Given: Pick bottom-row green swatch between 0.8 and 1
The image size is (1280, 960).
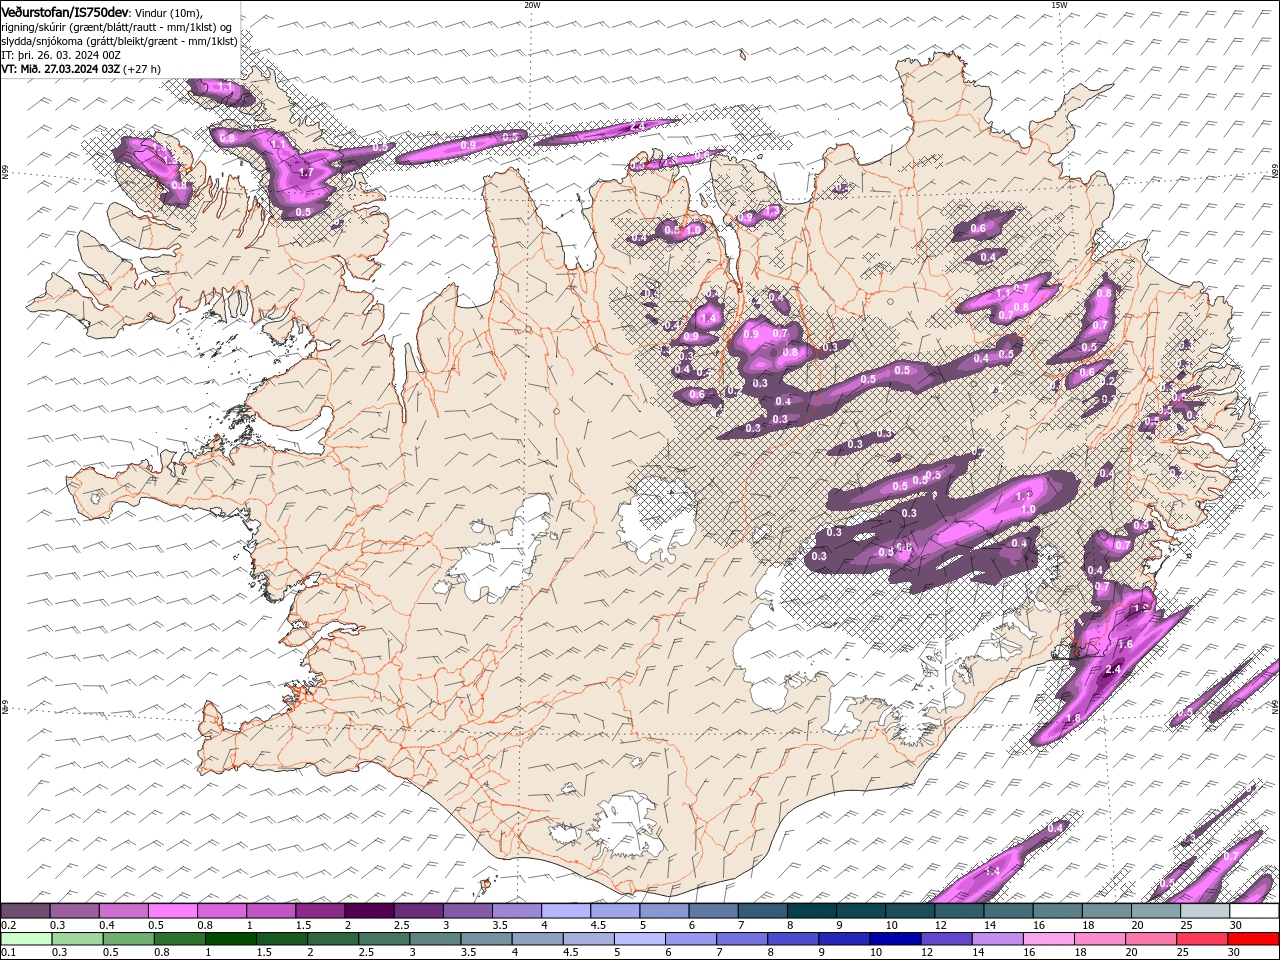Looking at the screenshot, I should tap(180, 939).
